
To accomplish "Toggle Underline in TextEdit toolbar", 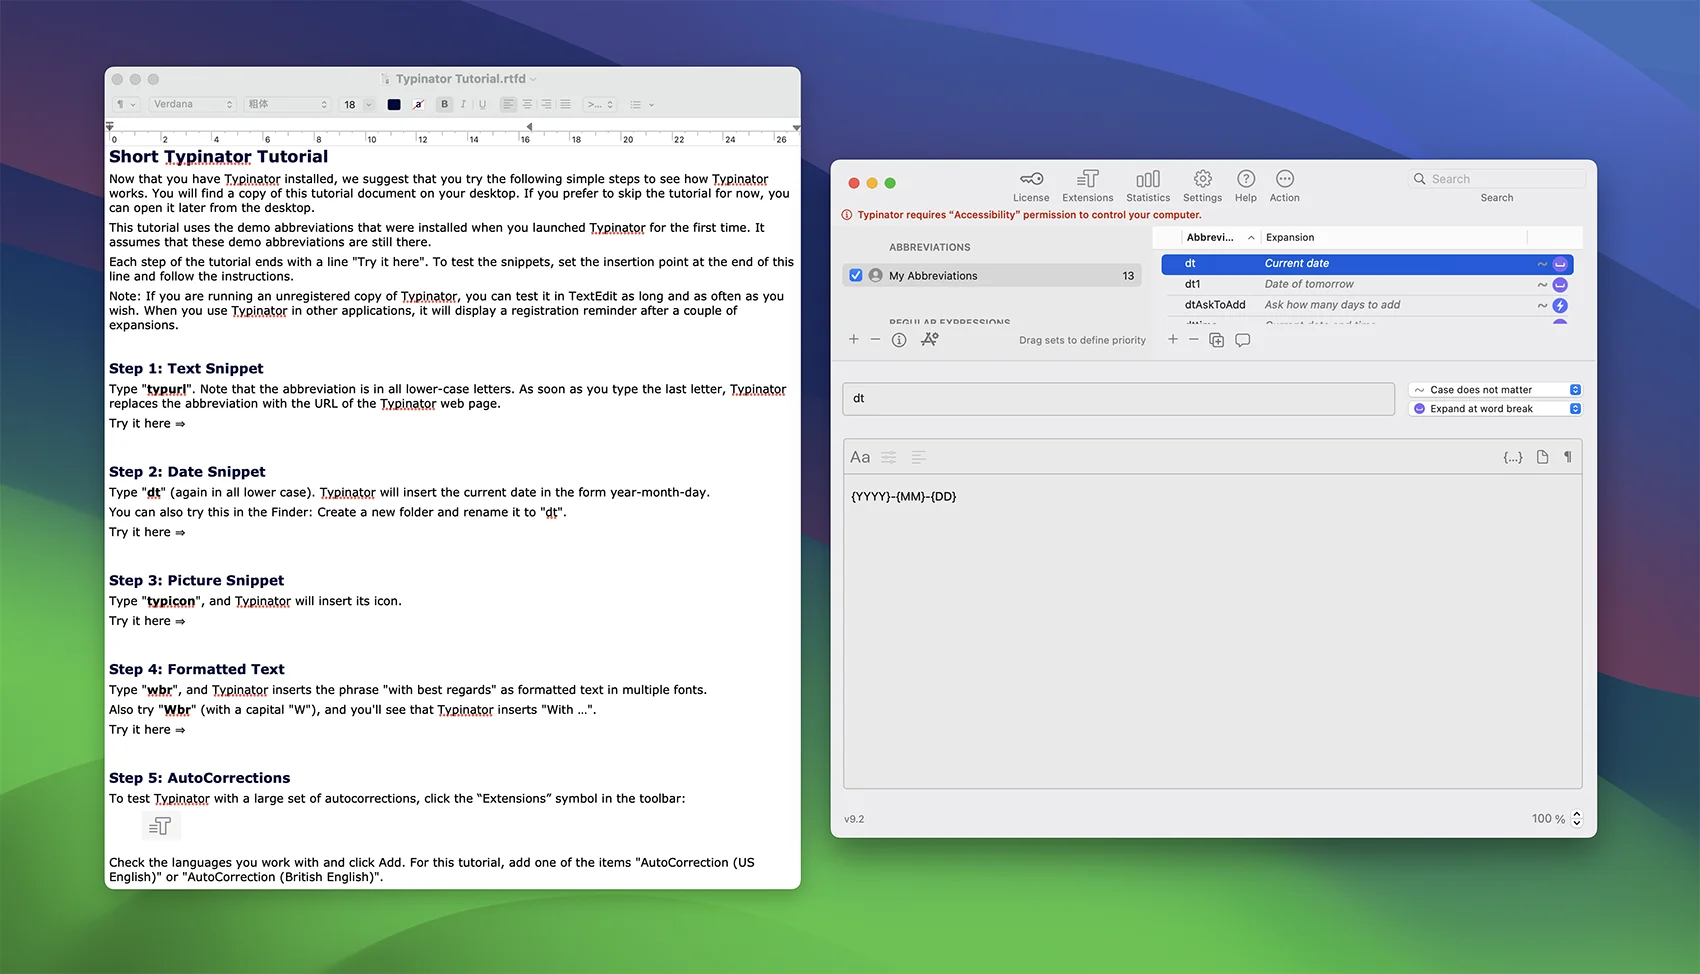I will coord(482,104).
